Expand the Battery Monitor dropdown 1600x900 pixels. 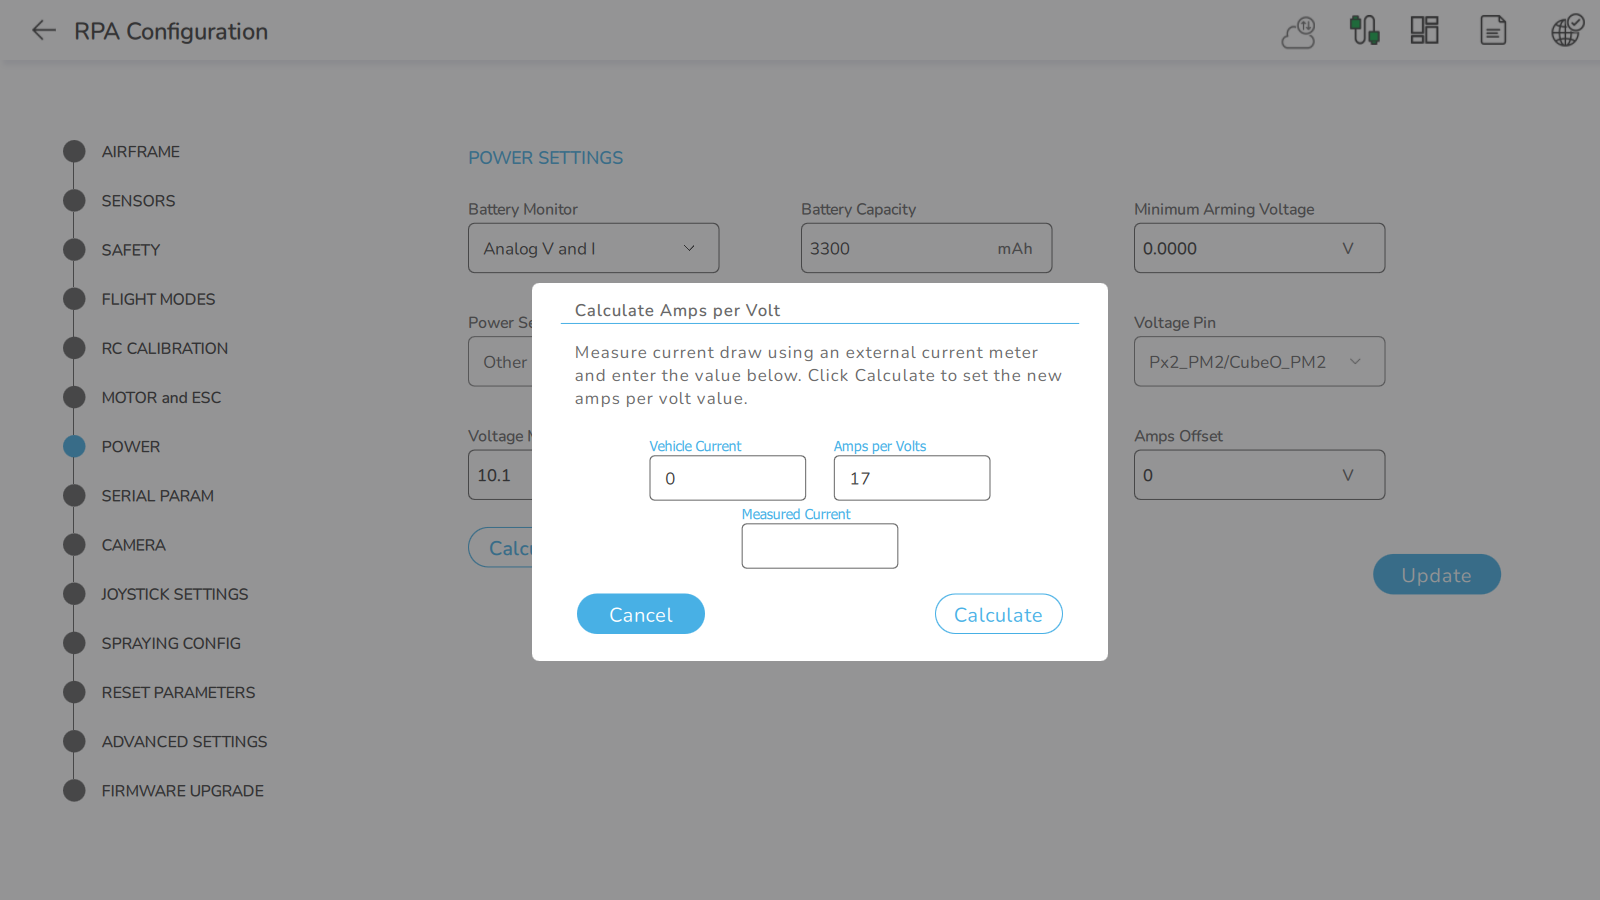click(x=593, y=248)
